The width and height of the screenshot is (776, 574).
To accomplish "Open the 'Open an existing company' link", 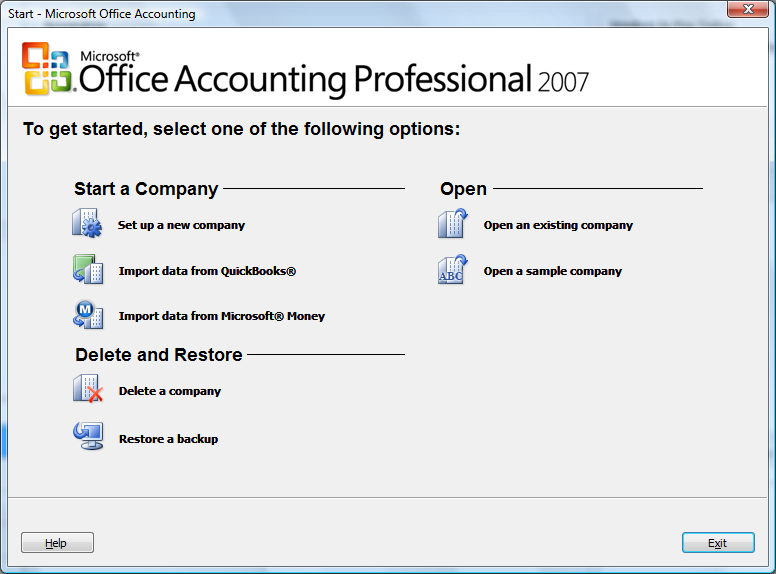I will click(x=558, y=225).
